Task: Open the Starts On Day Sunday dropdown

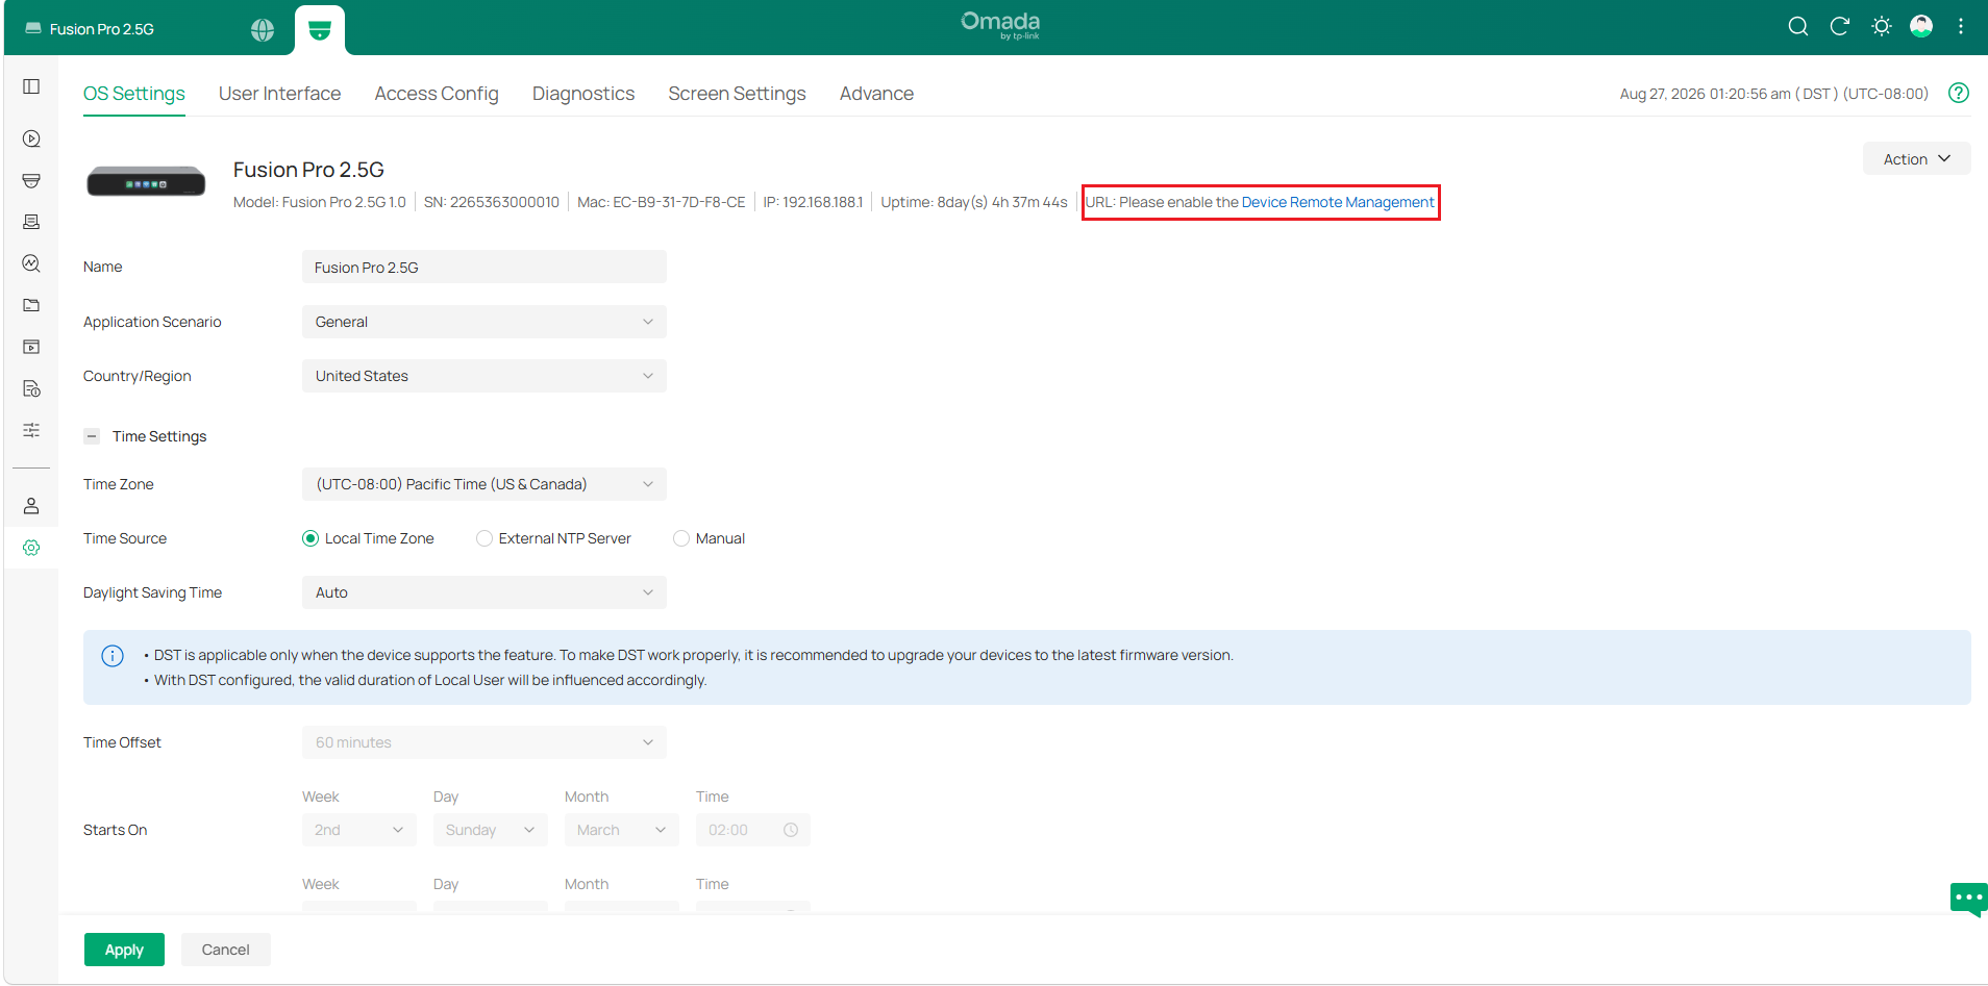Action: coord(490,830)
